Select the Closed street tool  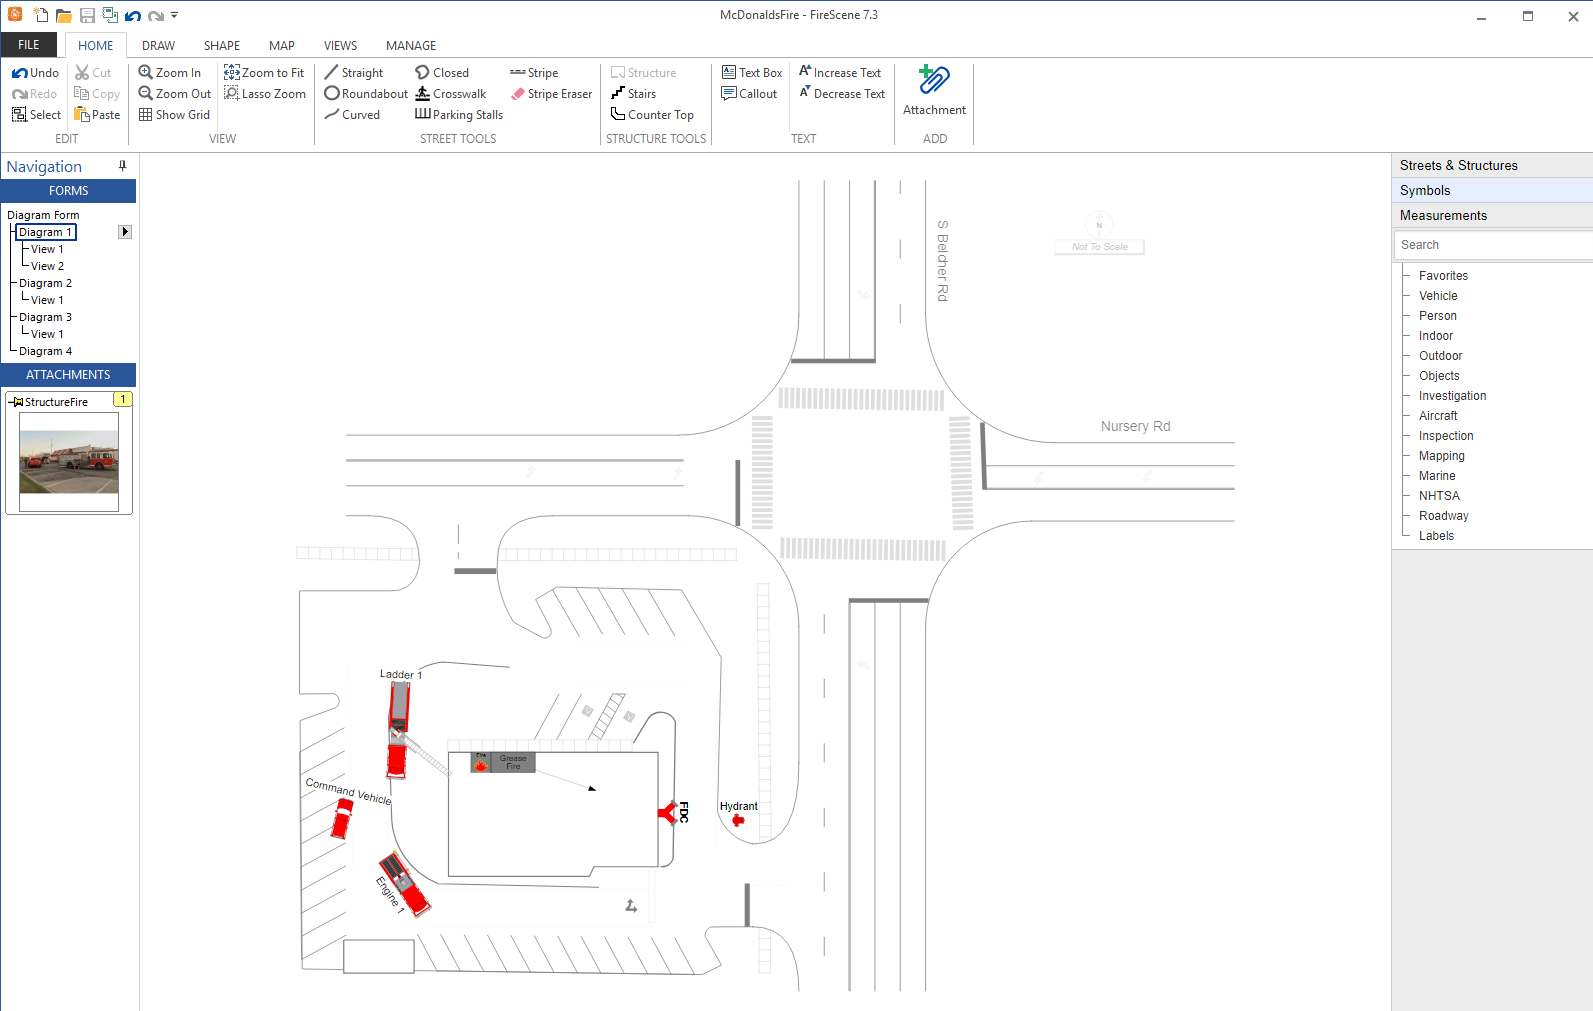pyautogui.click(x=442, y=73)
